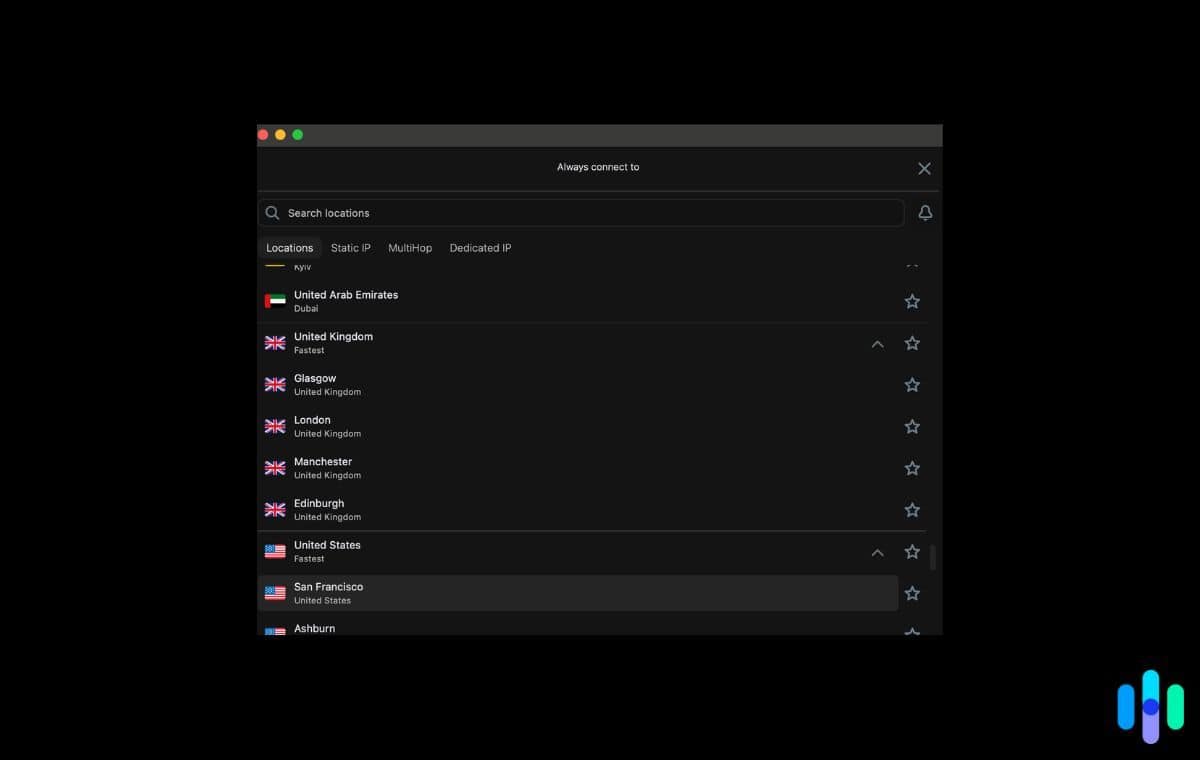Select the Dedicated IP tab
Viewport: 1200px width, 760px height.
coord(480,247)
